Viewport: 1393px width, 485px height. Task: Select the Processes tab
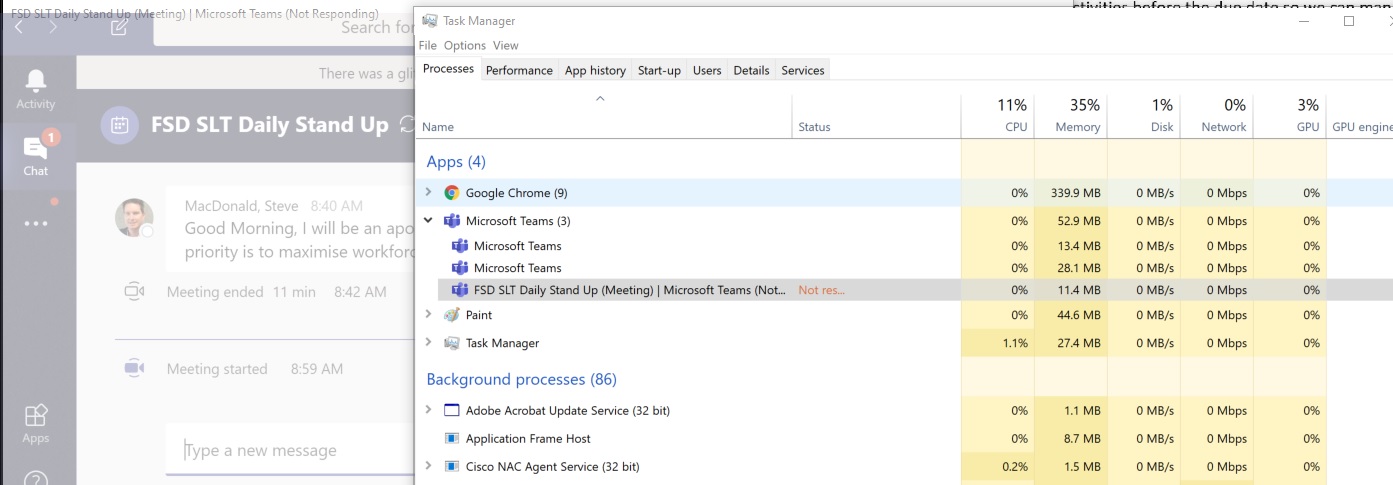click(448, 69)
